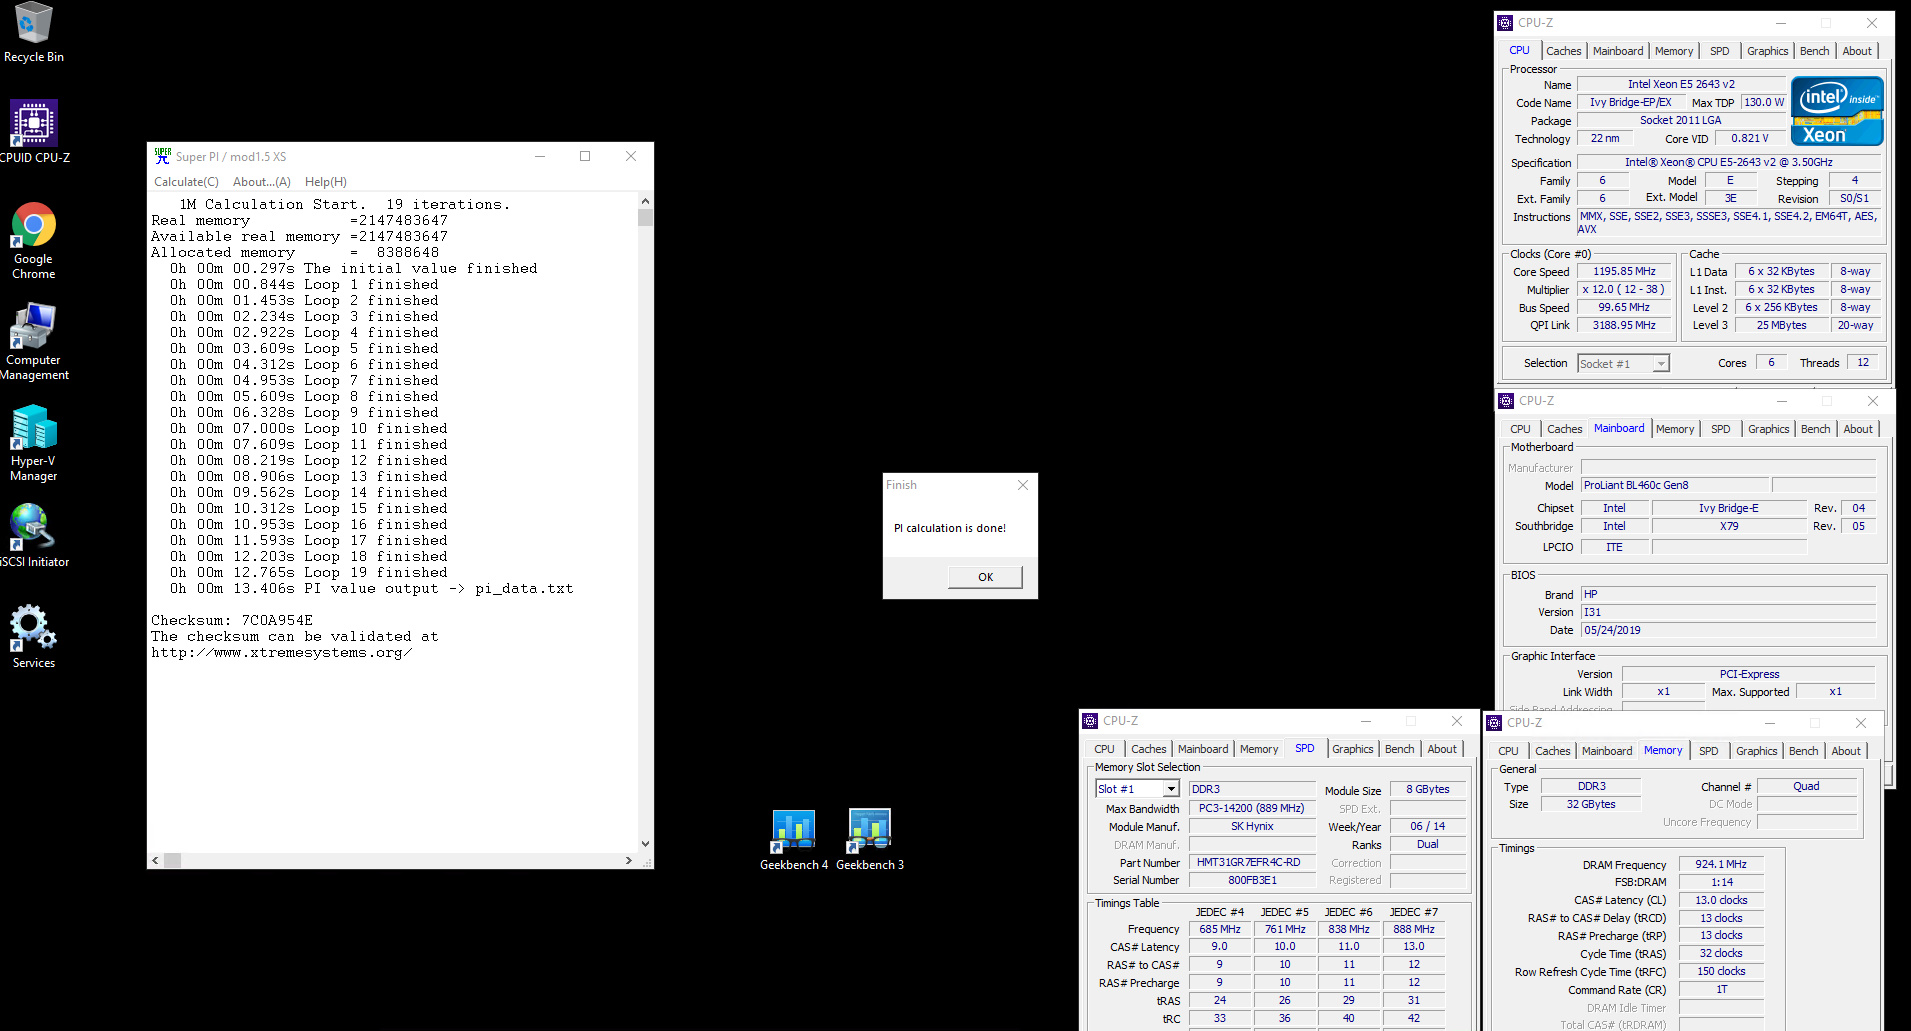Select Memory tab in Mainboard CPU-Z window

point(1675,429)
